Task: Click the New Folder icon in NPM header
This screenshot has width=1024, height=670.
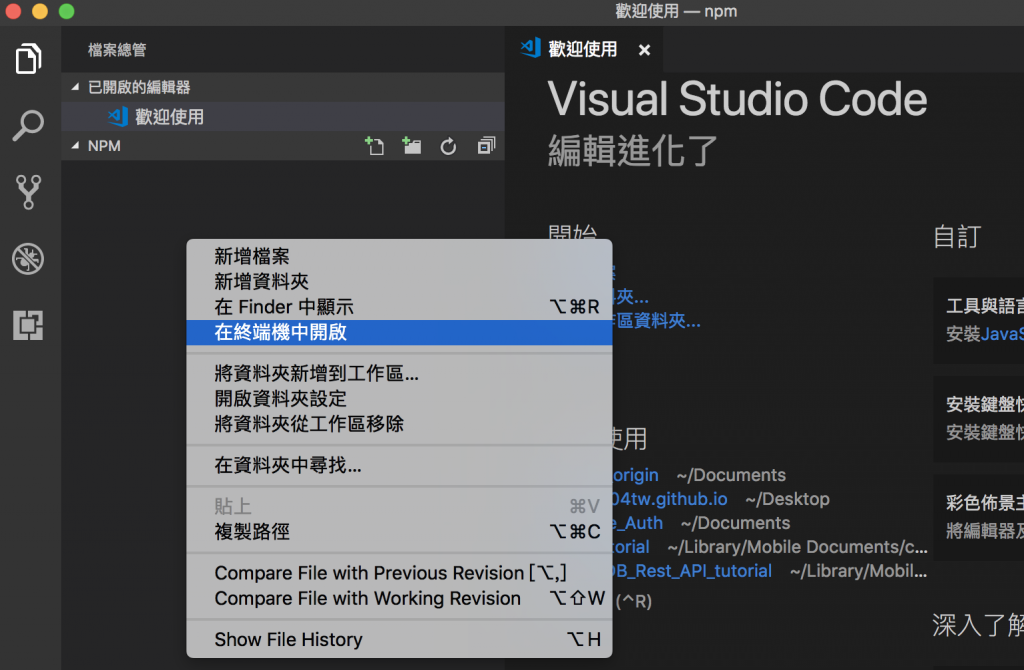Action: [411, 146]
